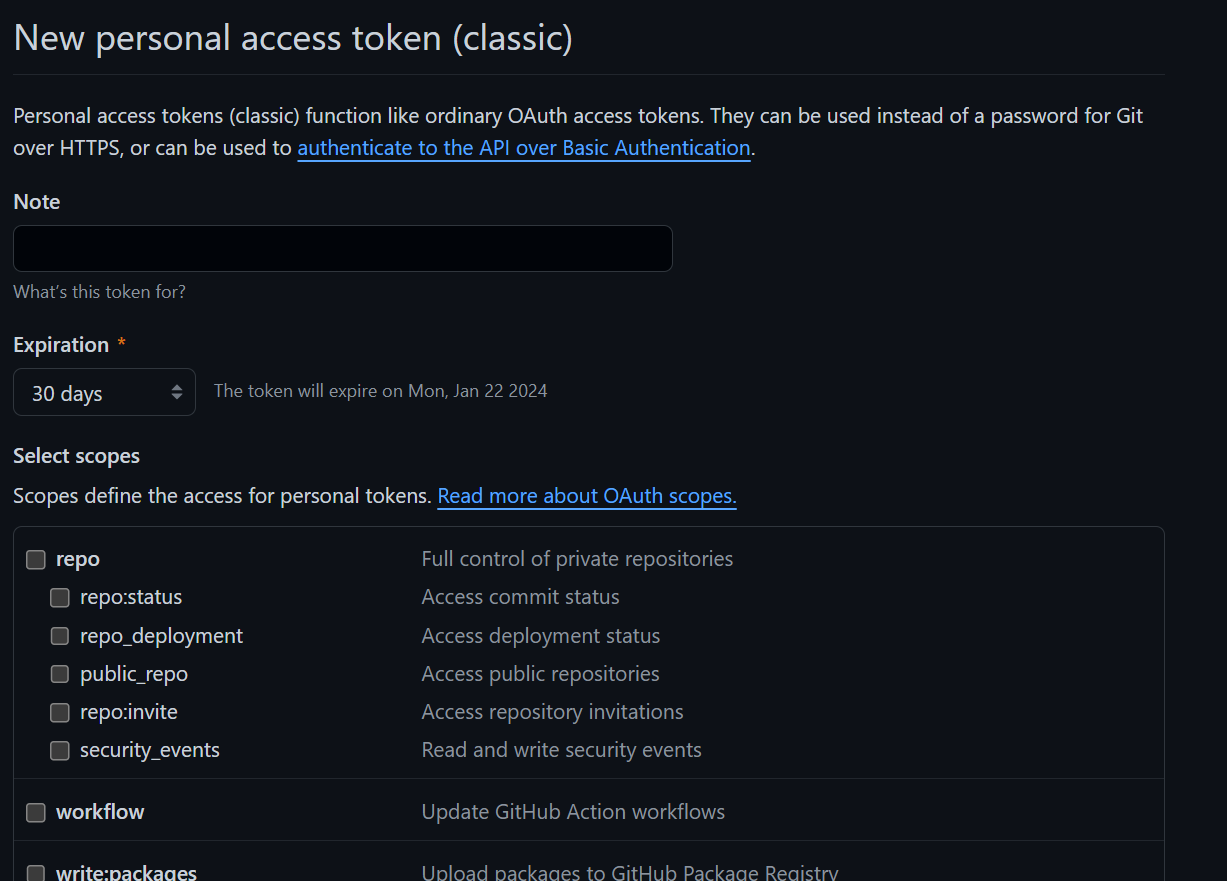Click the Expiration label text
This screenshot has height=881, width=1227.
pyautogui.click(x=61, y=345)
